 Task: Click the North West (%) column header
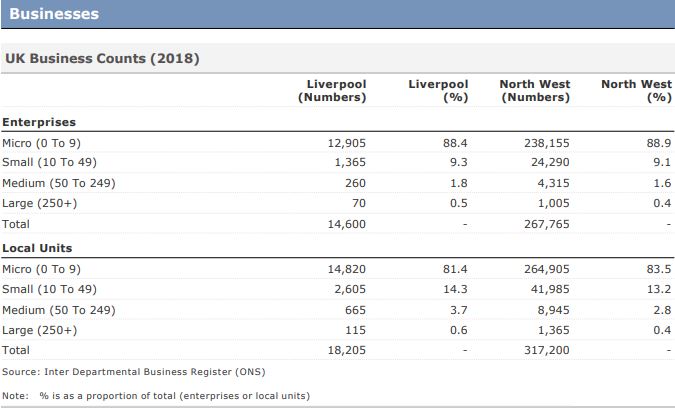[635, 91]
